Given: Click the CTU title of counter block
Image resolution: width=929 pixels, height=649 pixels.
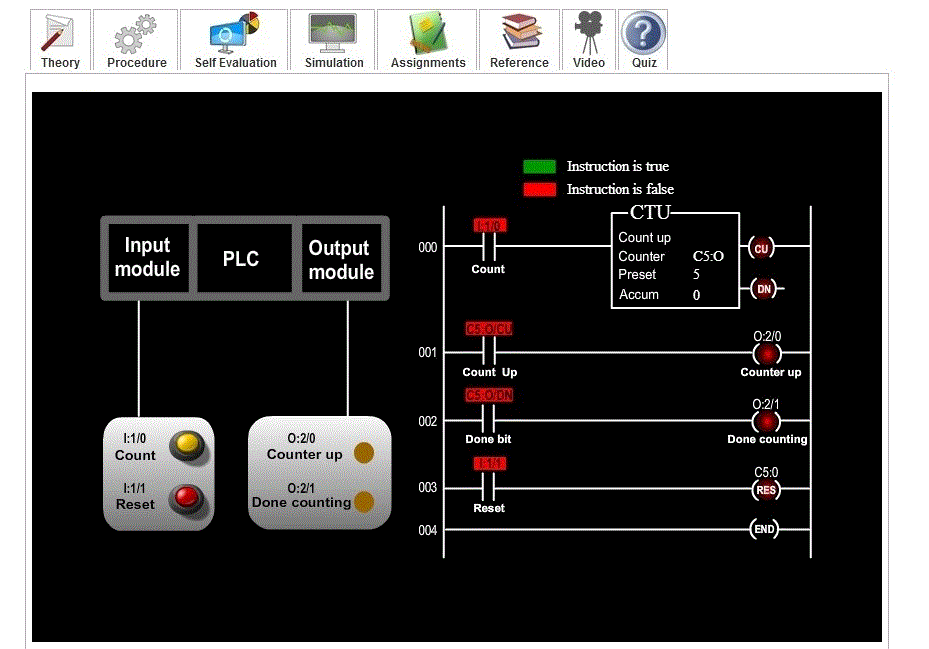Looking at the screenshot, I should pos(650,212).
